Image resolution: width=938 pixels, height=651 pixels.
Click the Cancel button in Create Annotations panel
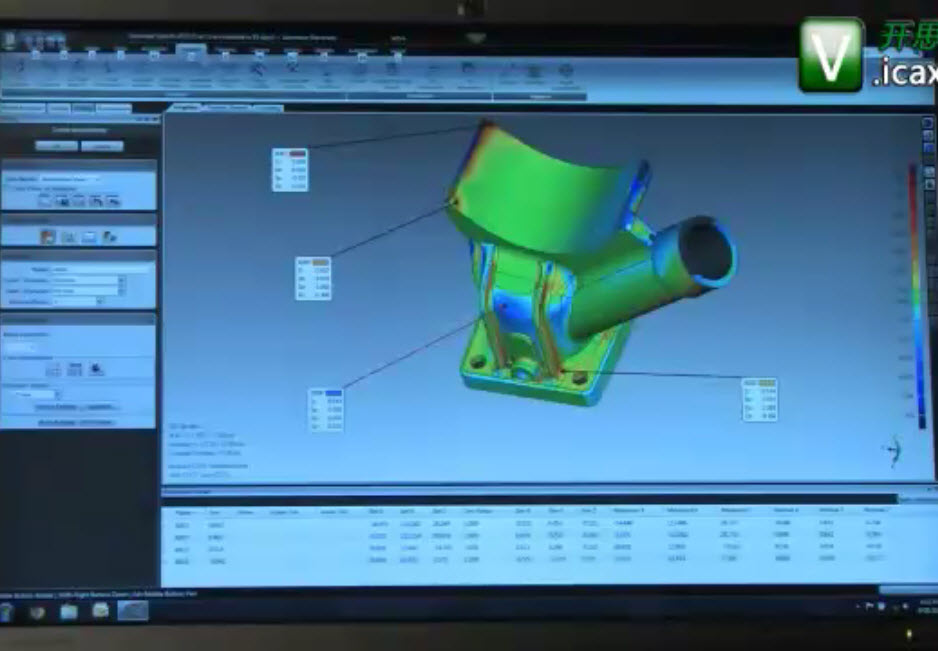click(102, 146)
